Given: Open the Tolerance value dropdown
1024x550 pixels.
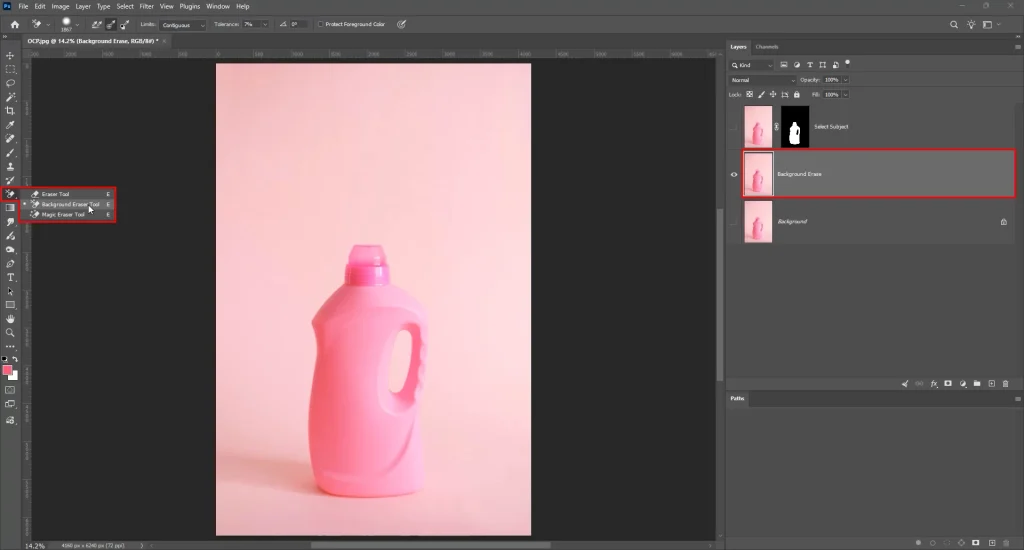Looking at the screenshot, I should coord(264,25).
